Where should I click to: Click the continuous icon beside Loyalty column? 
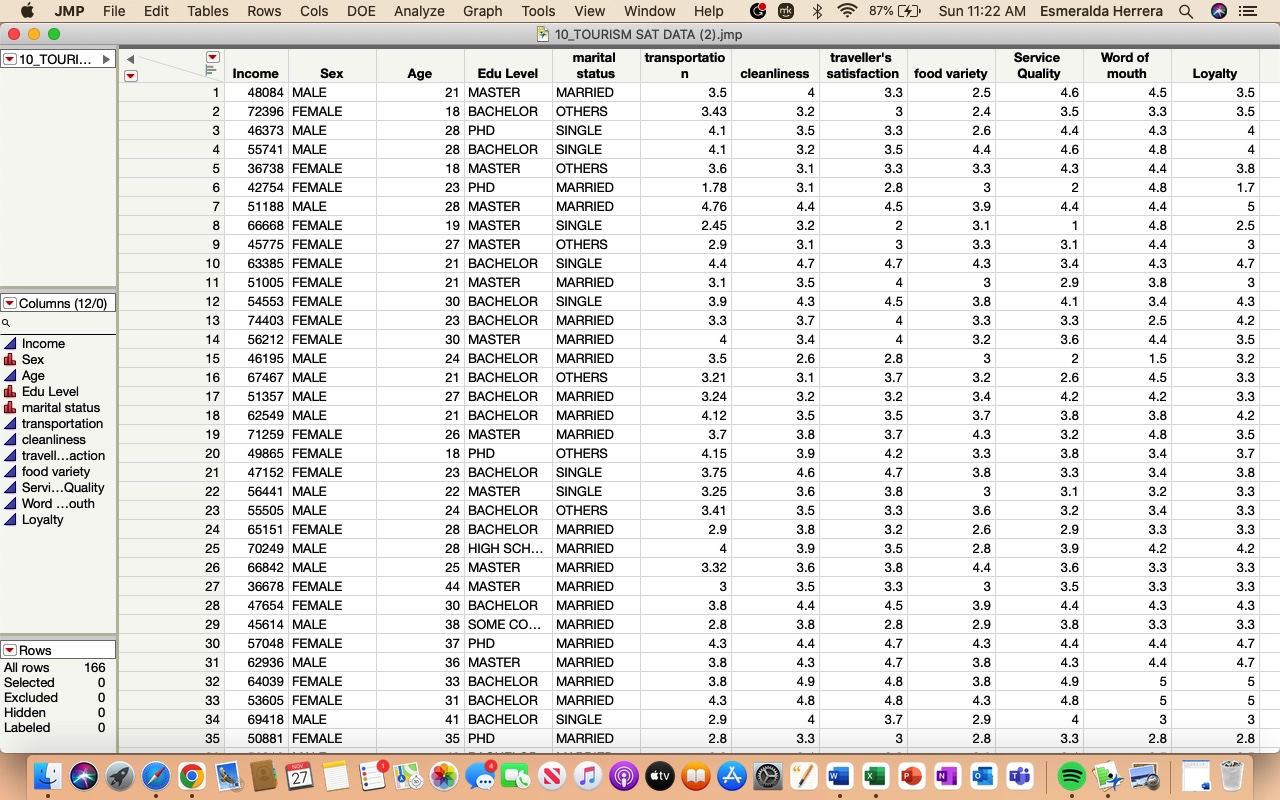9,519
